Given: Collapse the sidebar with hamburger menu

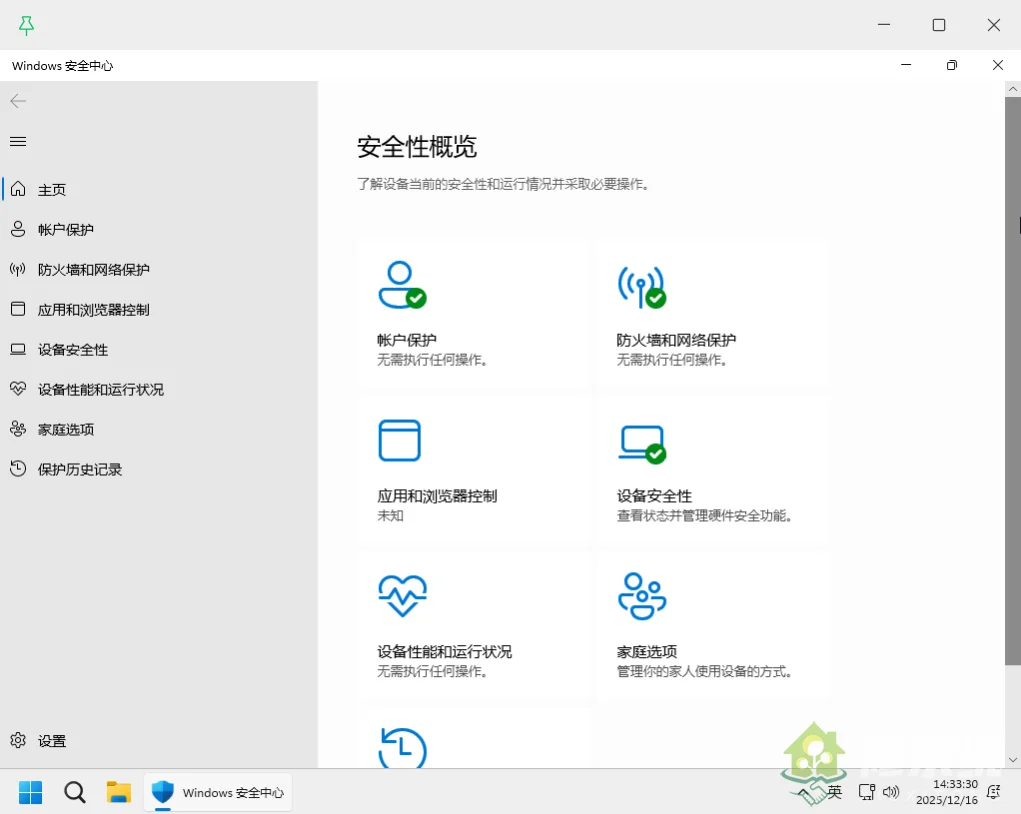Looking at the screenshot, I should click(17, 141).
